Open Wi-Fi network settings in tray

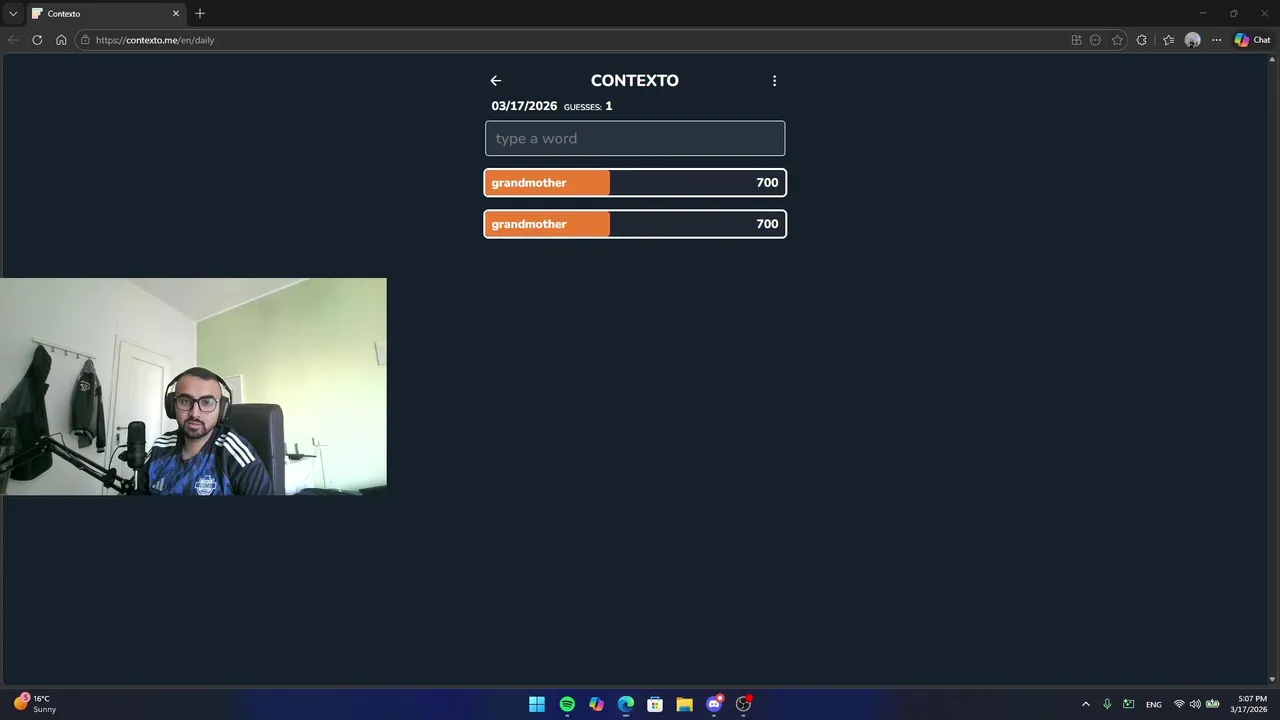coord(1179,704)
